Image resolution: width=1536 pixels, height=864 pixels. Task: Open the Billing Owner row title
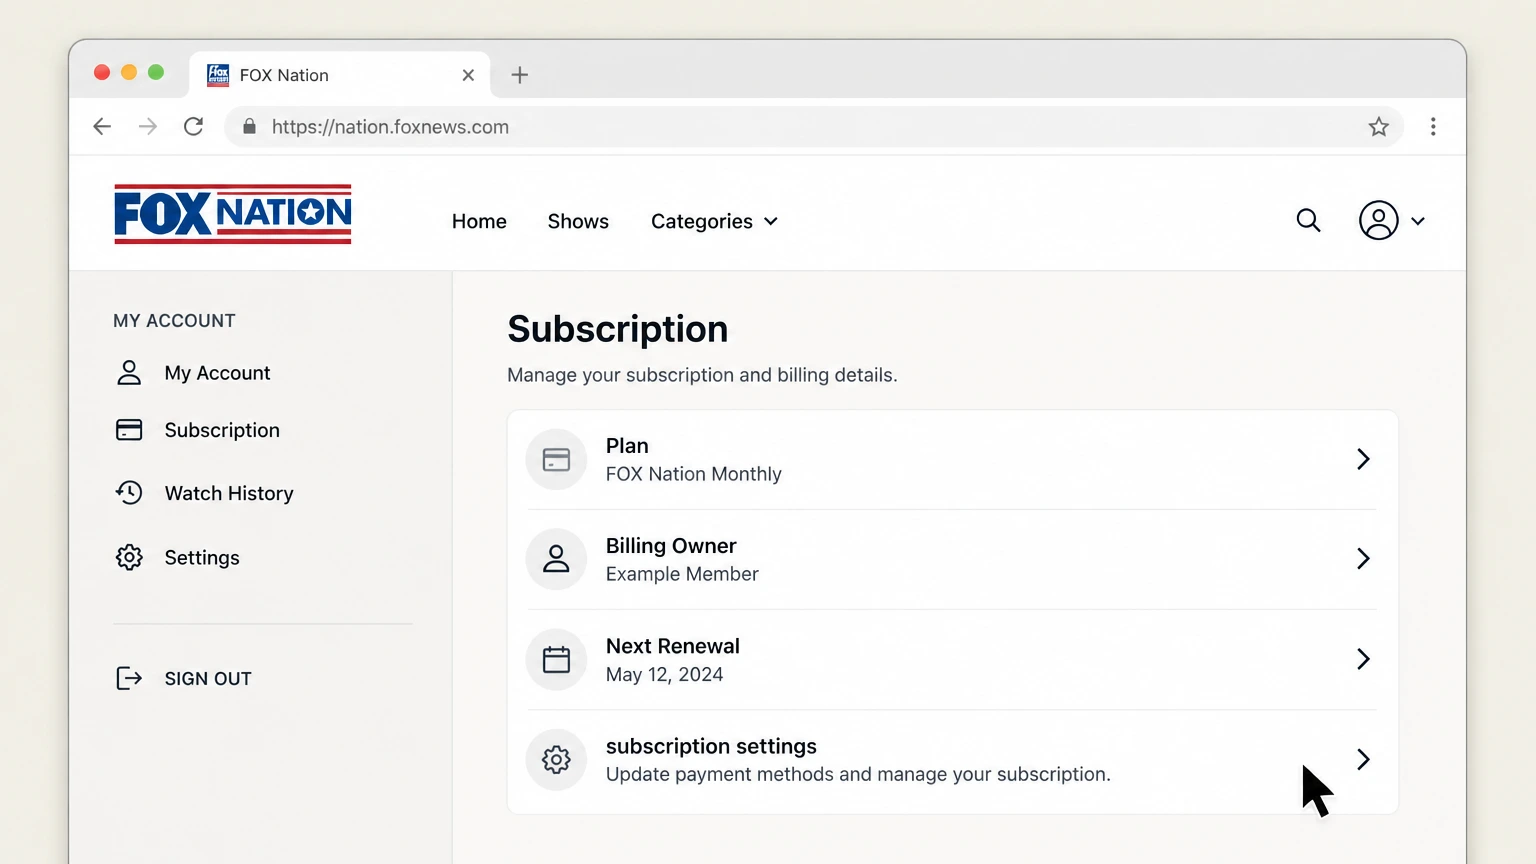(x=671, y=546)
